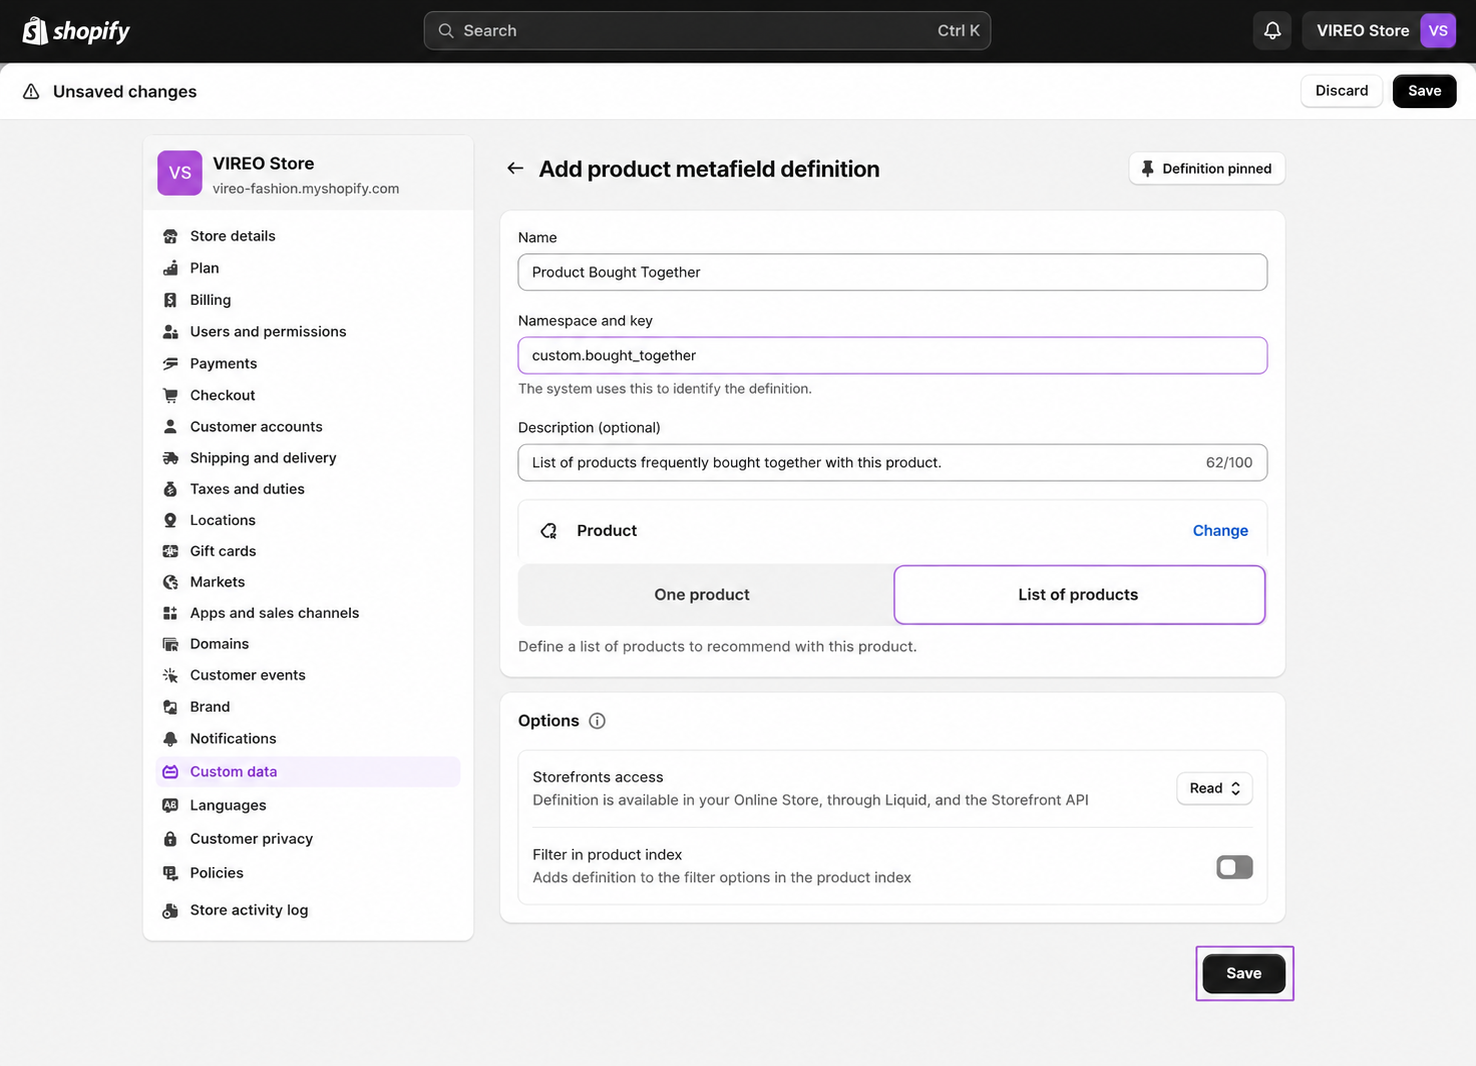Click Save in the unsaved changes bar

[1424, 91]
